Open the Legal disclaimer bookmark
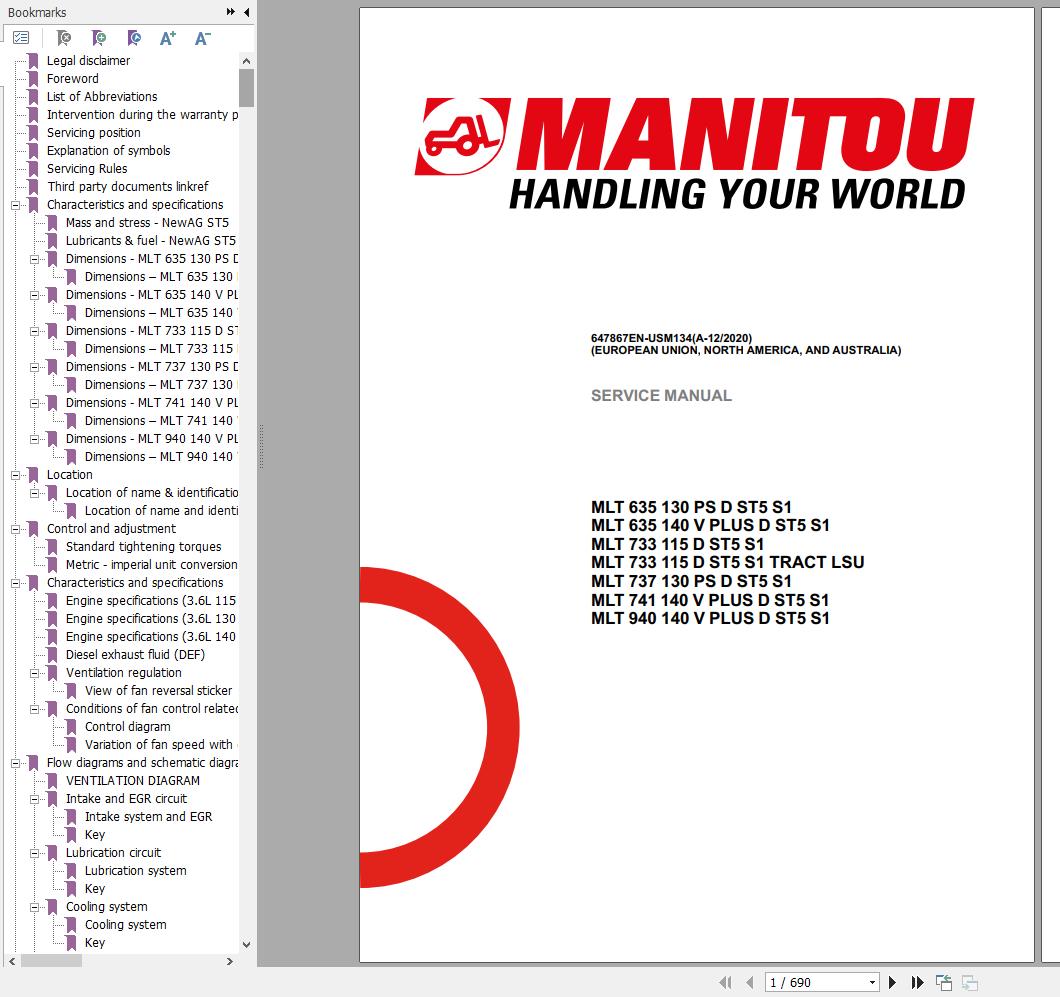Viewport: 1060px width, 997px height. 88,60
